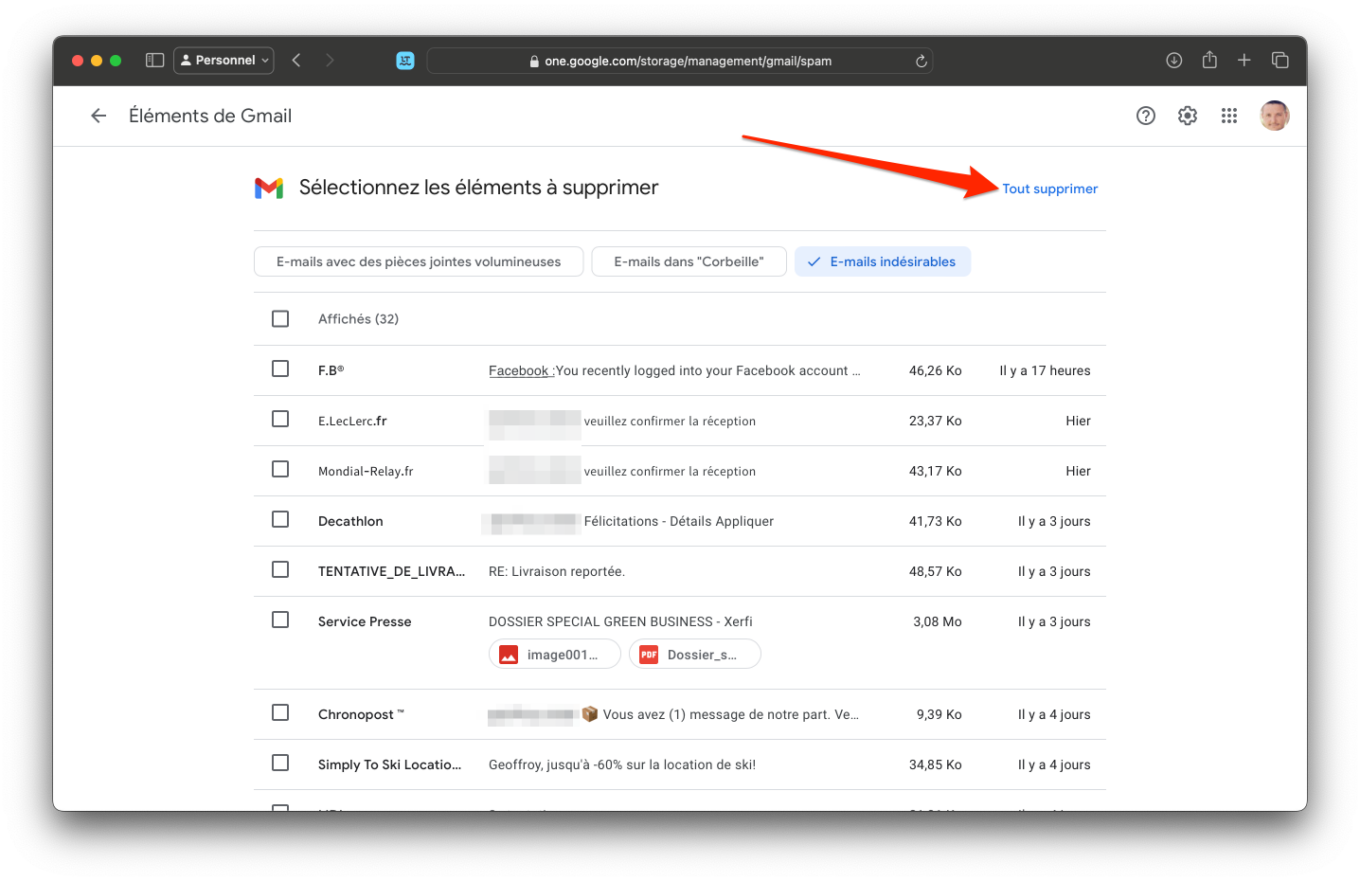Select E-mails avec des pièces jointes volumineuses filter

(x=418, y=262)
